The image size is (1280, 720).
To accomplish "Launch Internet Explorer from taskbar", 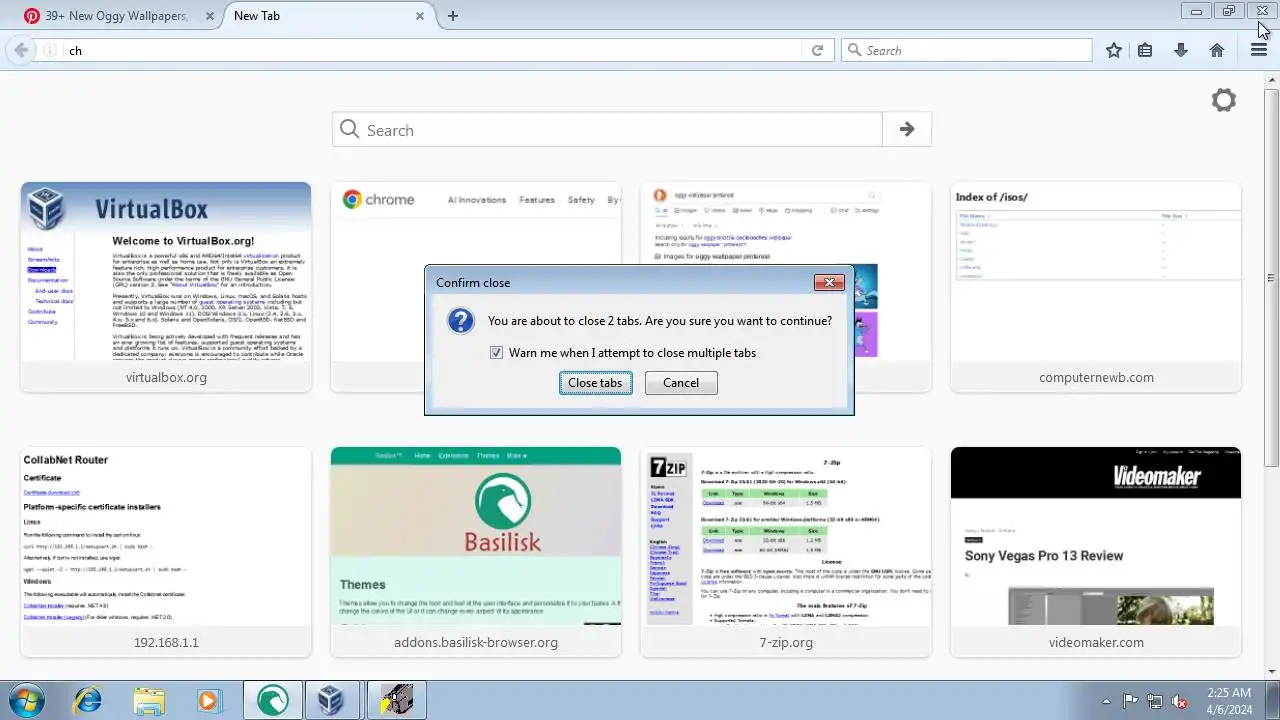I will pyautogui.click(x=88, y=700).
